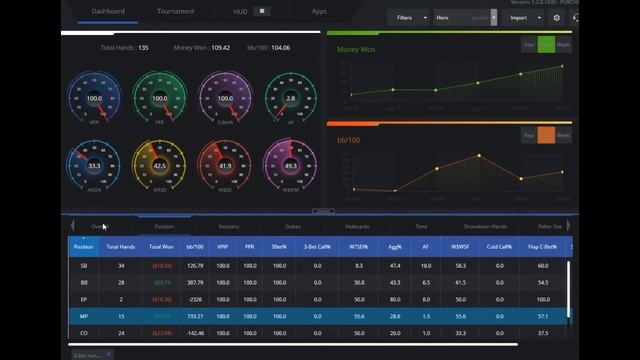The width and height of the screenshot is (640, 360).
Task: Select the Sessions report tab
Action: (x=229, y=227)
